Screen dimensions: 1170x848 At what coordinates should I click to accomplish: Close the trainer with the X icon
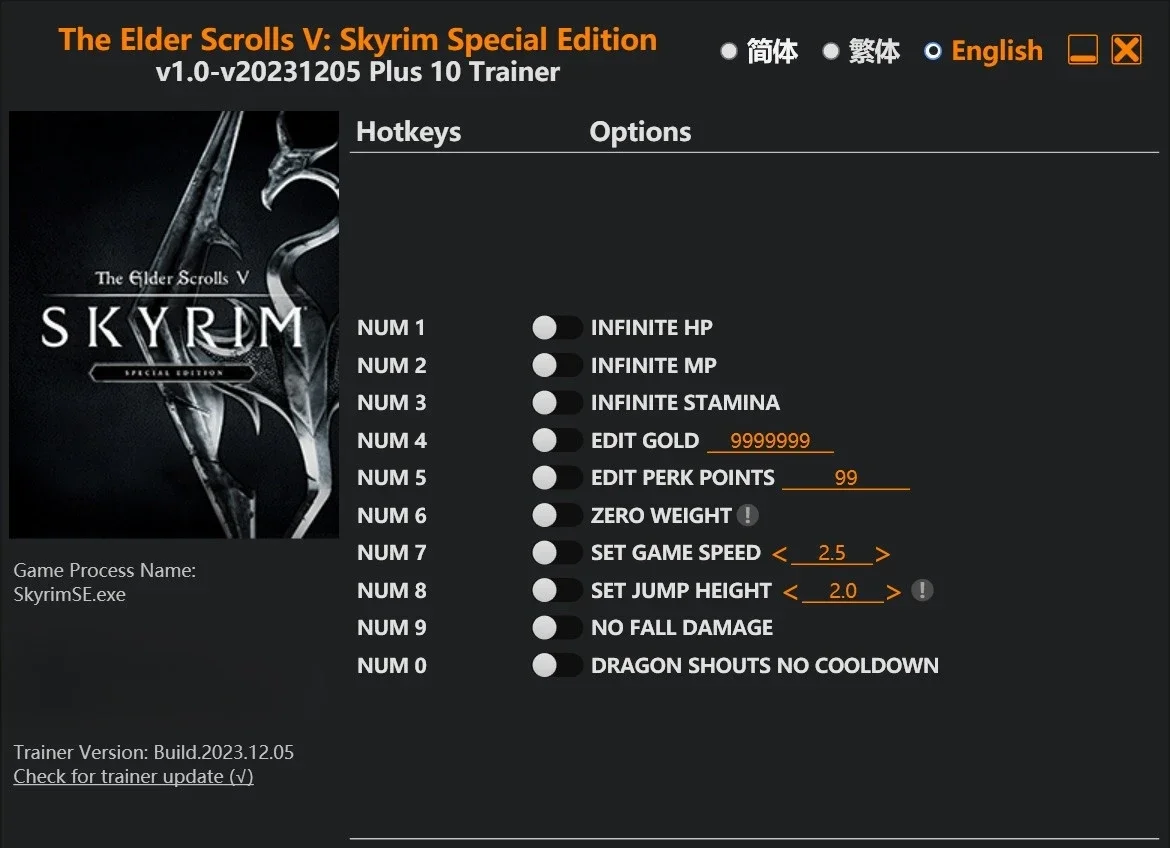(1126, 50)
